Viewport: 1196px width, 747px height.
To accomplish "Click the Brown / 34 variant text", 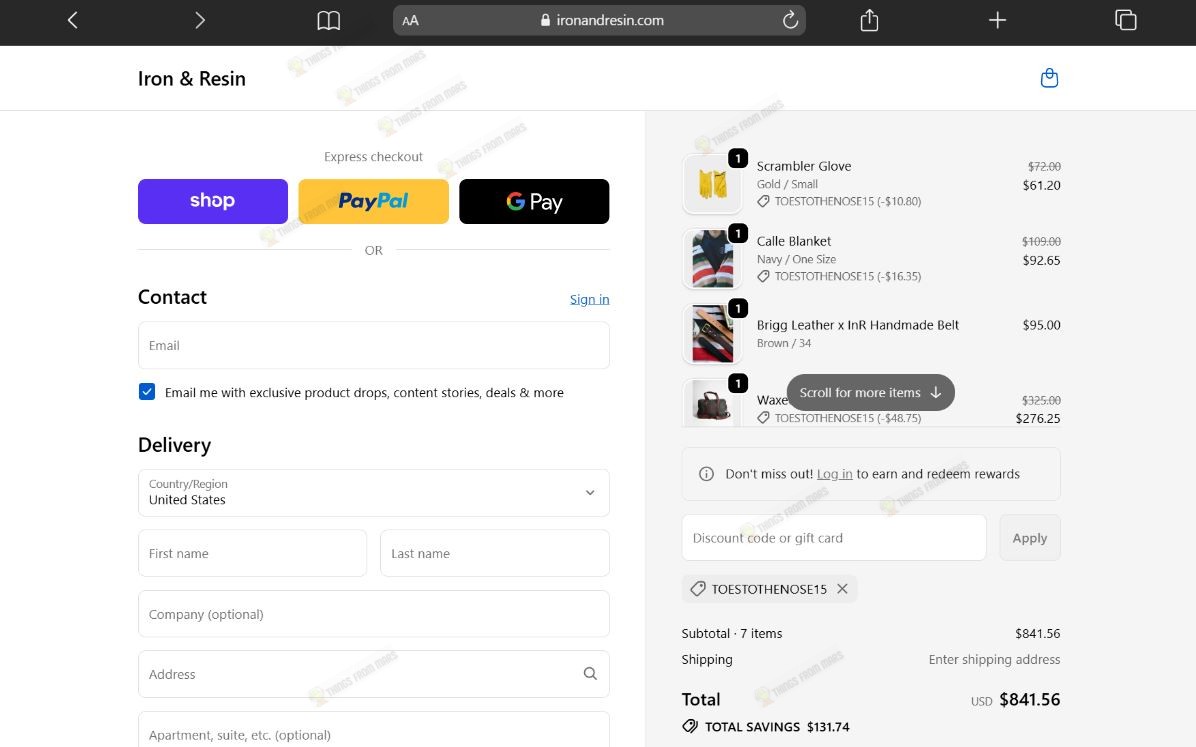I will pyautogui.click(x=784, y=343).
